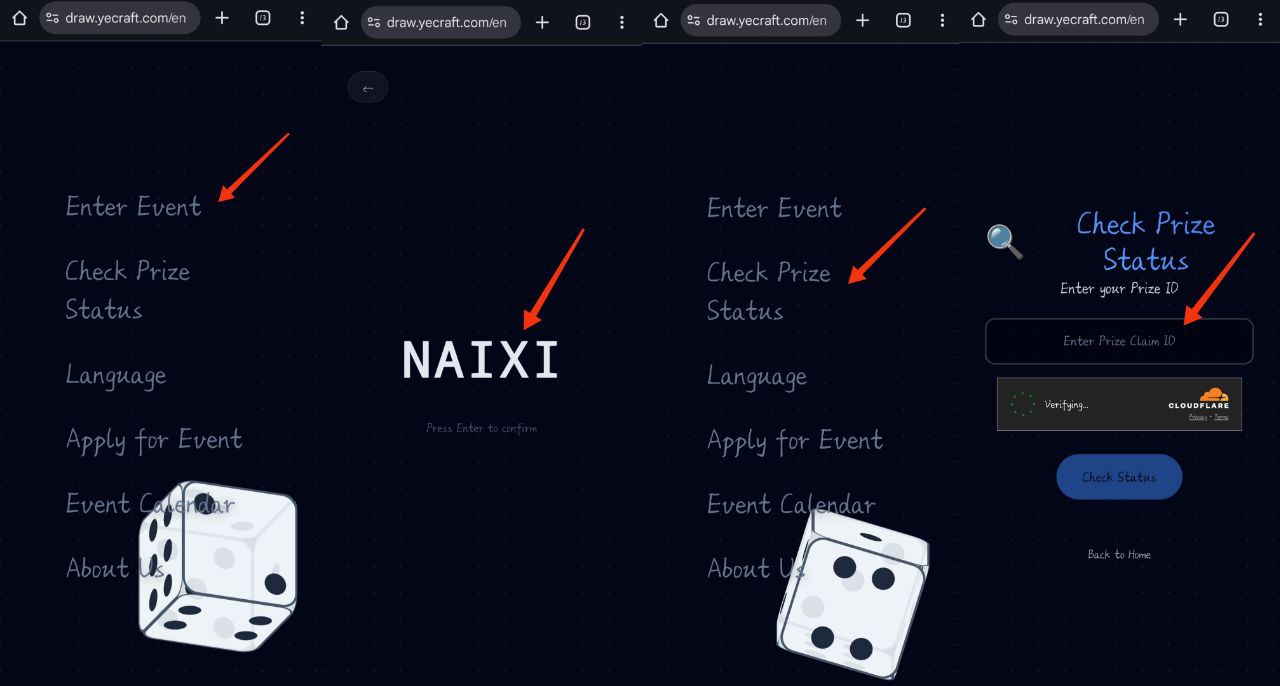1280x686 pixels.
Task: Click the browser home icon above the magnifying glass
Action: coord(979,19)
